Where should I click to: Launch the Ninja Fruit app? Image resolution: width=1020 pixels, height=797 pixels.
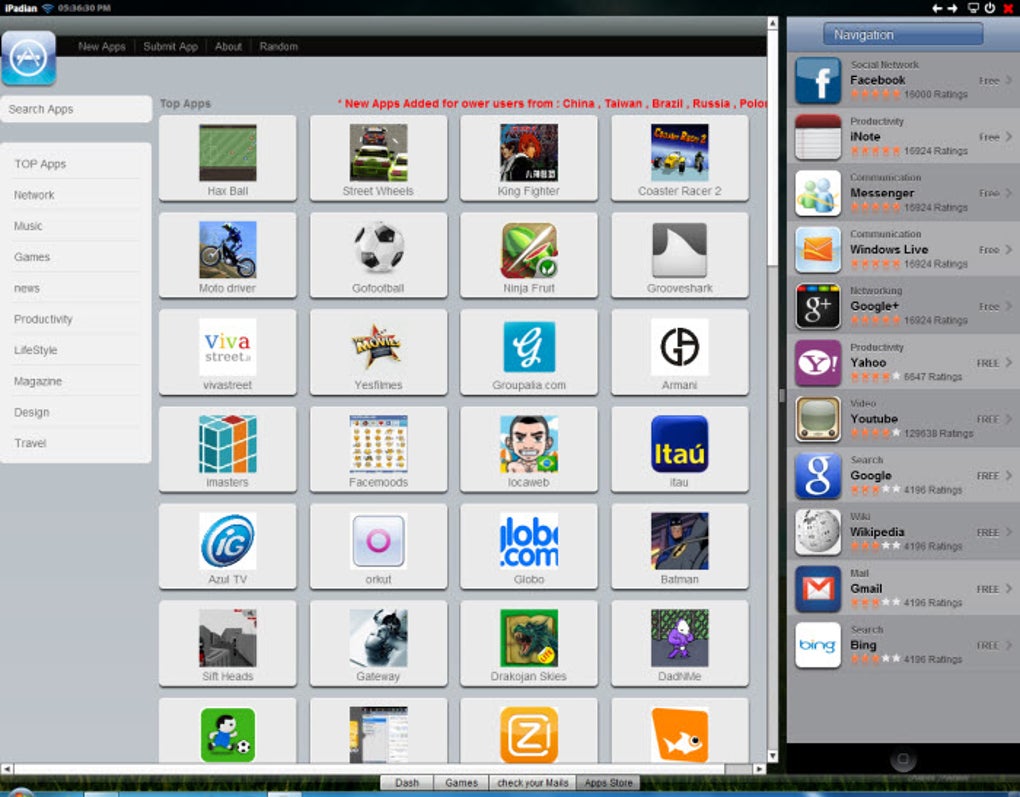529,255
